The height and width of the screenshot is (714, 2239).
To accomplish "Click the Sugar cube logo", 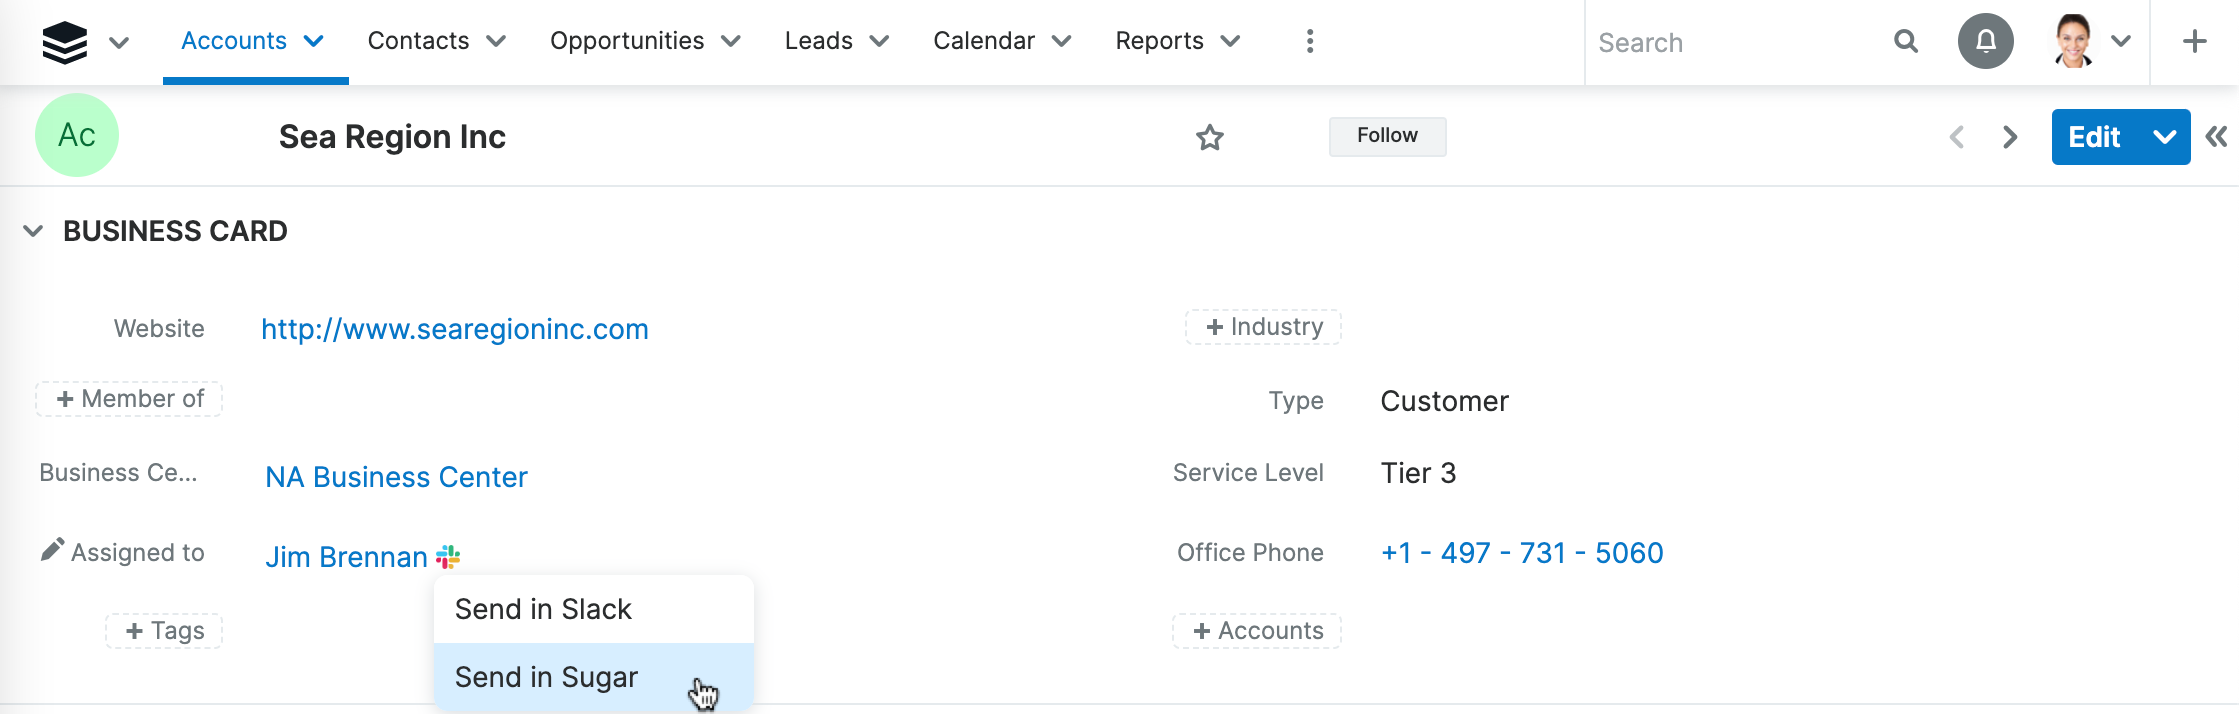I will (64, 41).
